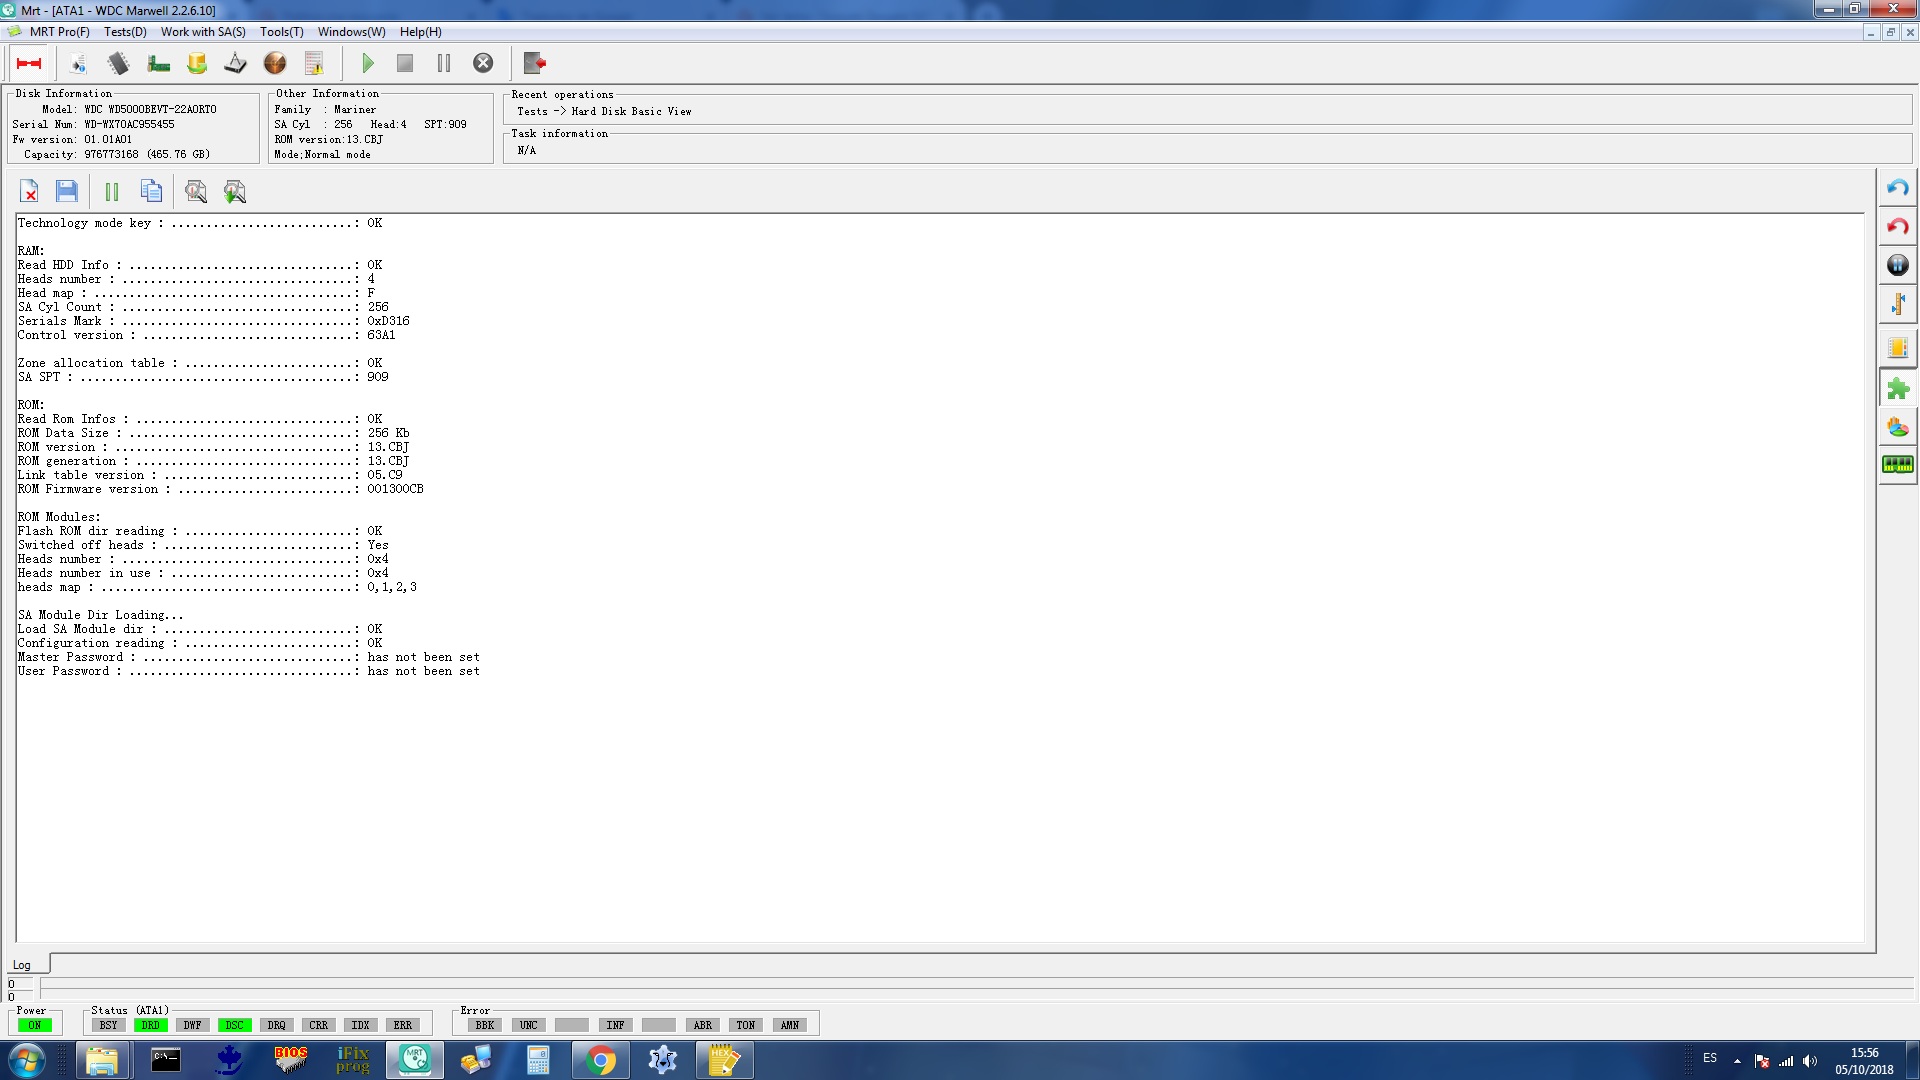This screenshot has width=1920, height=1080.
Task: Copy log text with the copy icon
Action: click(x=151, y=191)
